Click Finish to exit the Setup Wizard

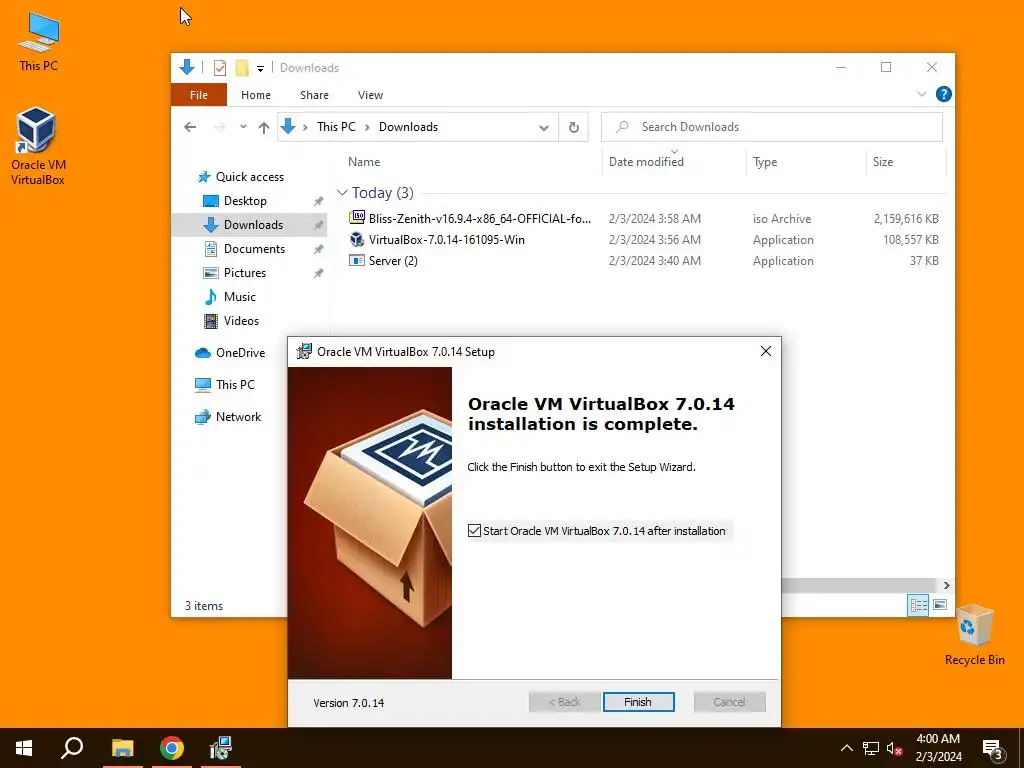pyautogui.click(x=638, y=702)
